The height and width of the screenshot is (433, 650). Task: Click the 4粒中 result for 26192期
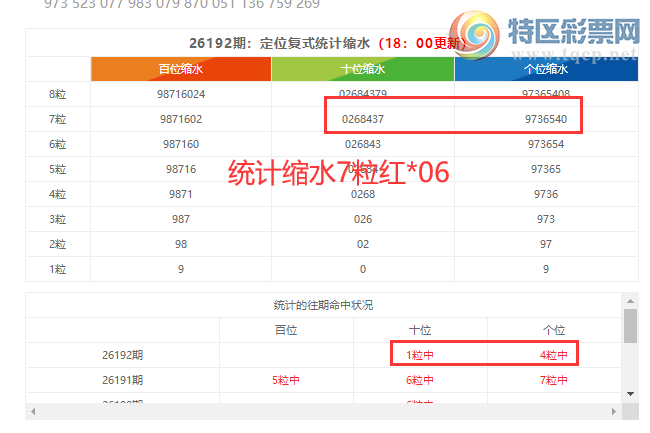point(554,355)
